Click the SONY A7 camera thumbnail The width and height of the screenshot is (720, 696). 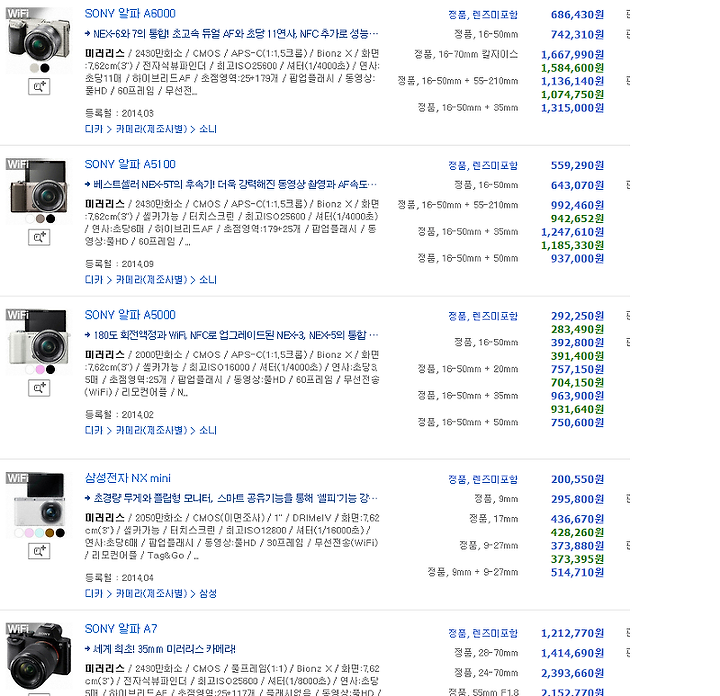pyautogui.click(x=39, y=657)
